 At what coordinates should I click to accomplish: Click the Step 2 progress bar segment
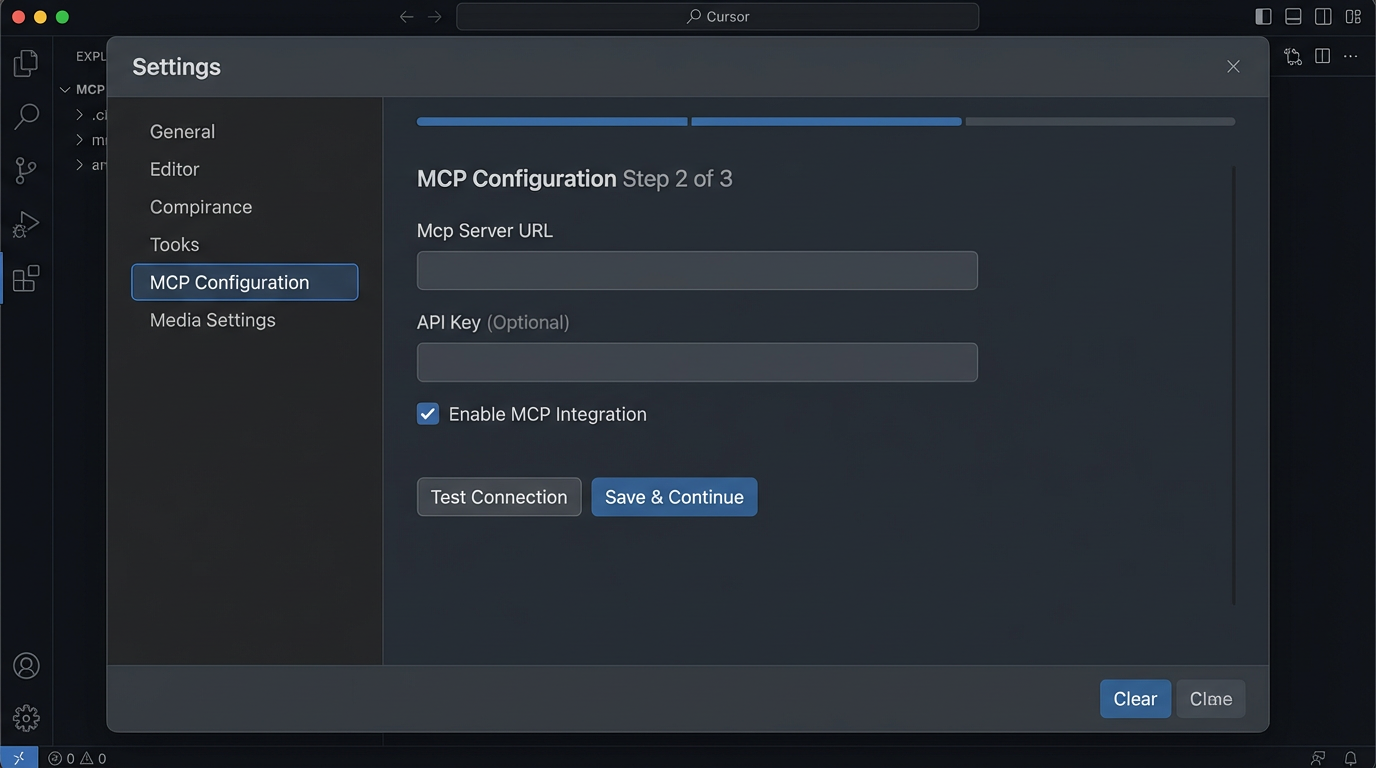click(x=826, y=121)
